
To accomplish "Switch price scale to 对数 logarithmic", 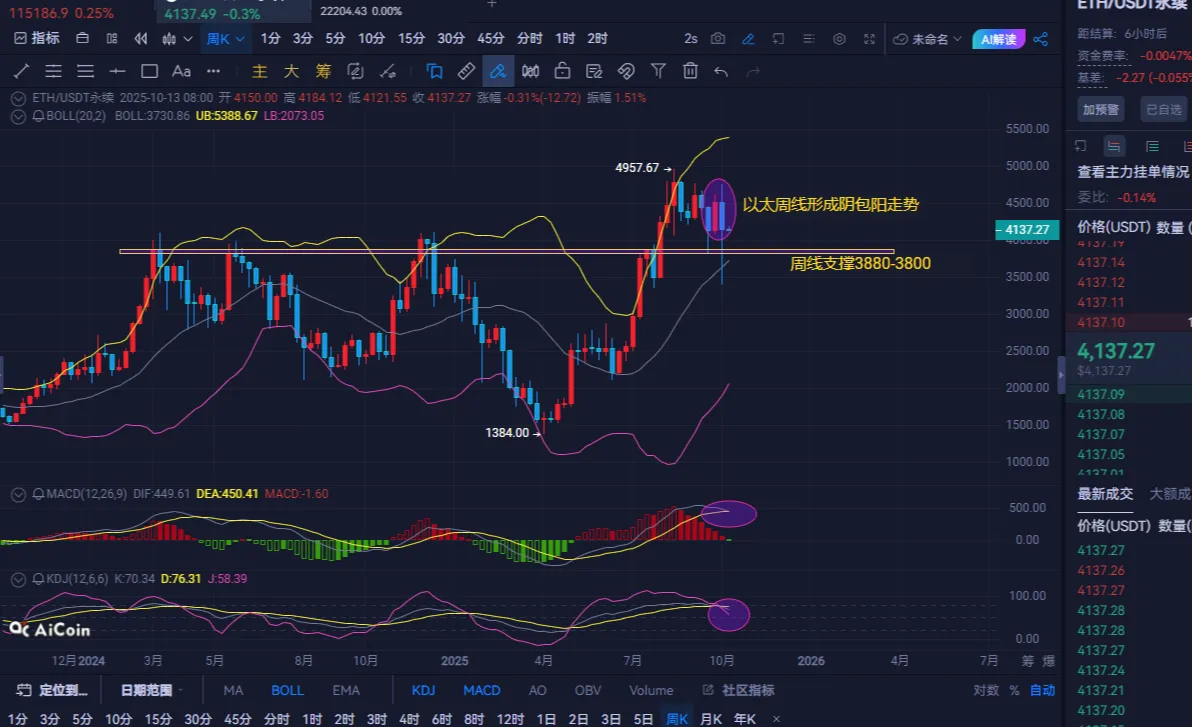I will 985,690.
